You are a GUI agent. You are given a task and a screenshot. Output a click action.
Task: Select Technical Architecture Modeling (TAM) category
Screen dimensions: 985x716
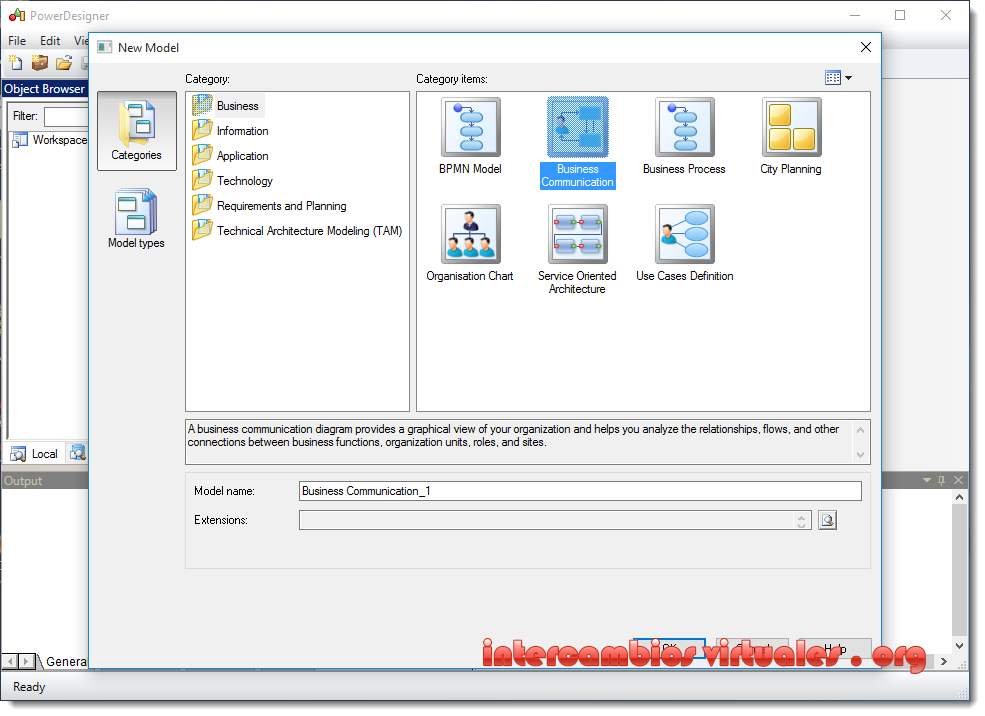coord(297,231)
